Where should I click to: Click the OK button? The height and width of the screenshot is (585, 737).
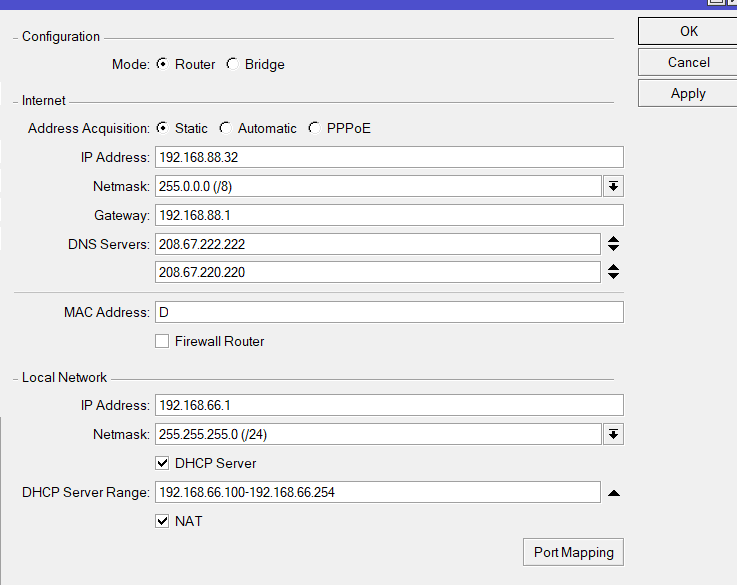(688, 31)
